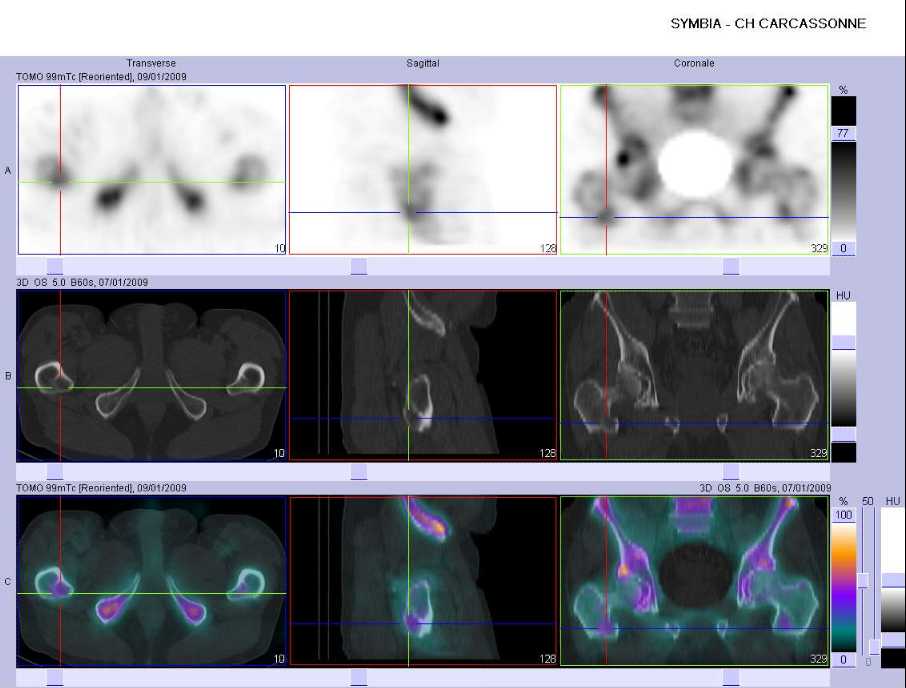The width and height of the screenshot is (906, 688).
Task: Select the lower HU window handle in row B
Action: coord(844,434)
